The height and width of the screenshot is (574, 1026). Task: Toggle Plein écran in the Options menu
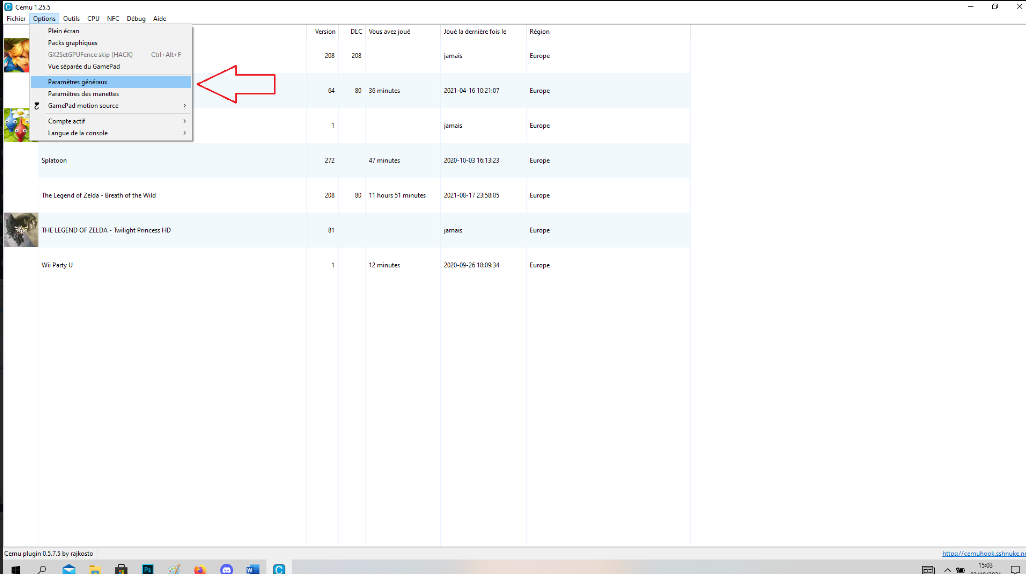tap(110, 31)
